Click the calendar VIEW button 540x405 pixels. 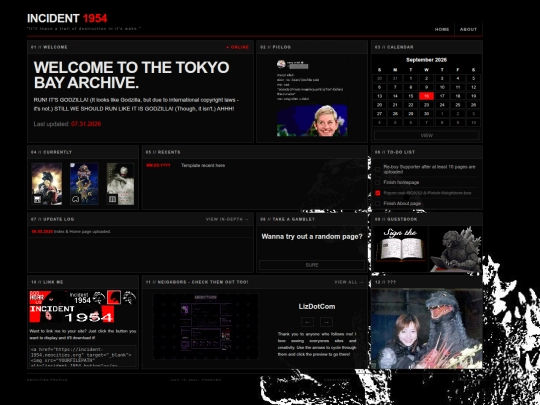point(426,135)
